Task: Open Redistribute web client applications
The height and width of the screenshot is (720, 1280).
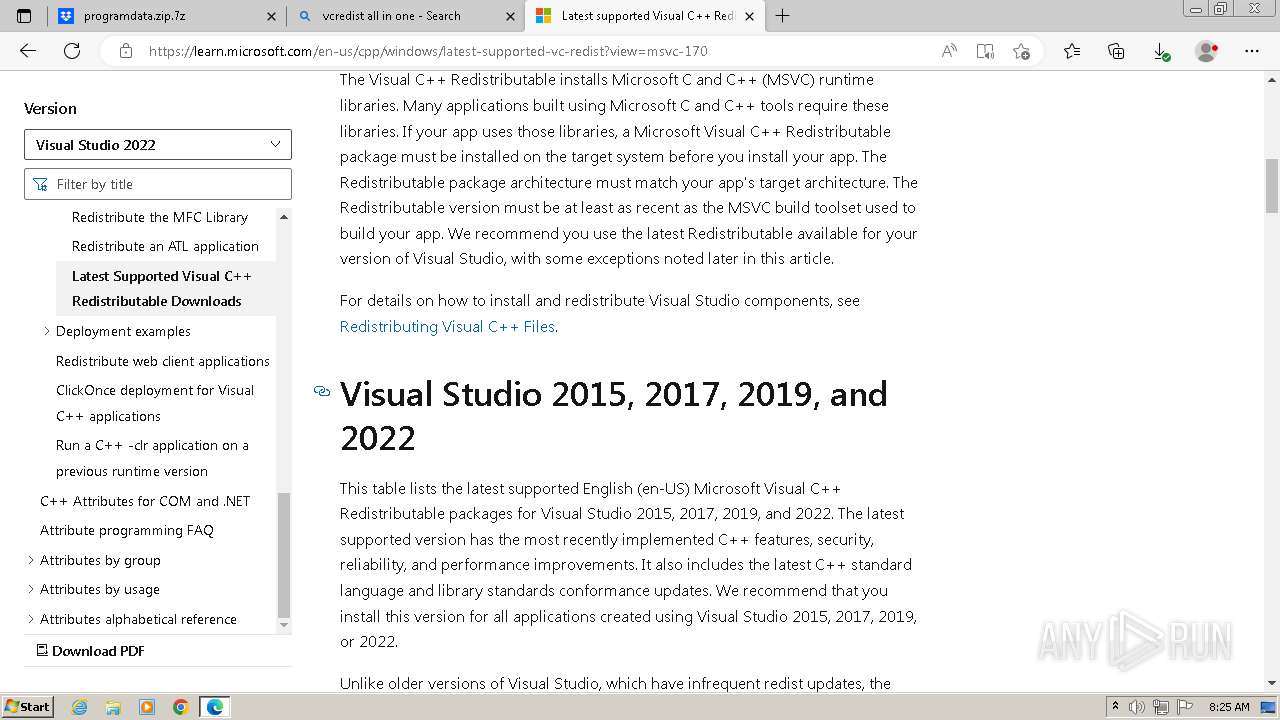Action: (x=163, y=361)
